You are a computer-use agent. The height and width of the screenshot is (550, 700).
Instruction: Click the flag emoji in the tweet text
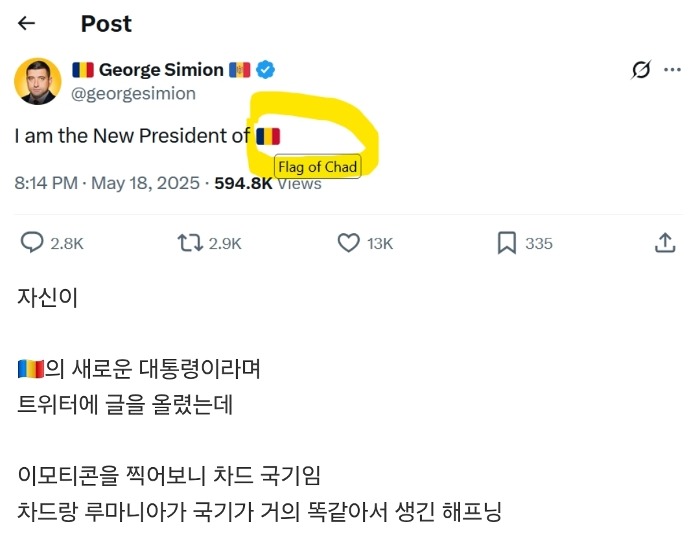(268, 136)
